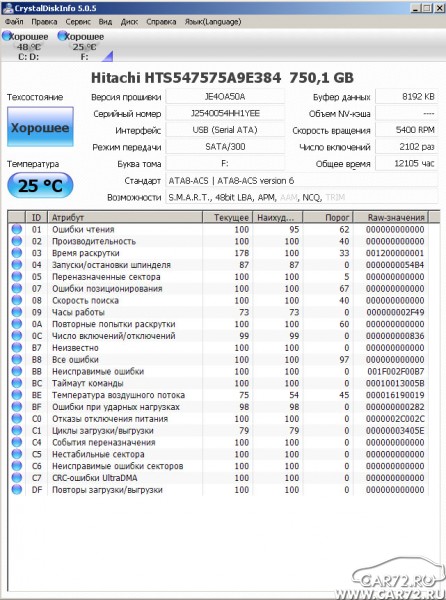
Task: Open the Сервис menu
Action: pos(78,22)
